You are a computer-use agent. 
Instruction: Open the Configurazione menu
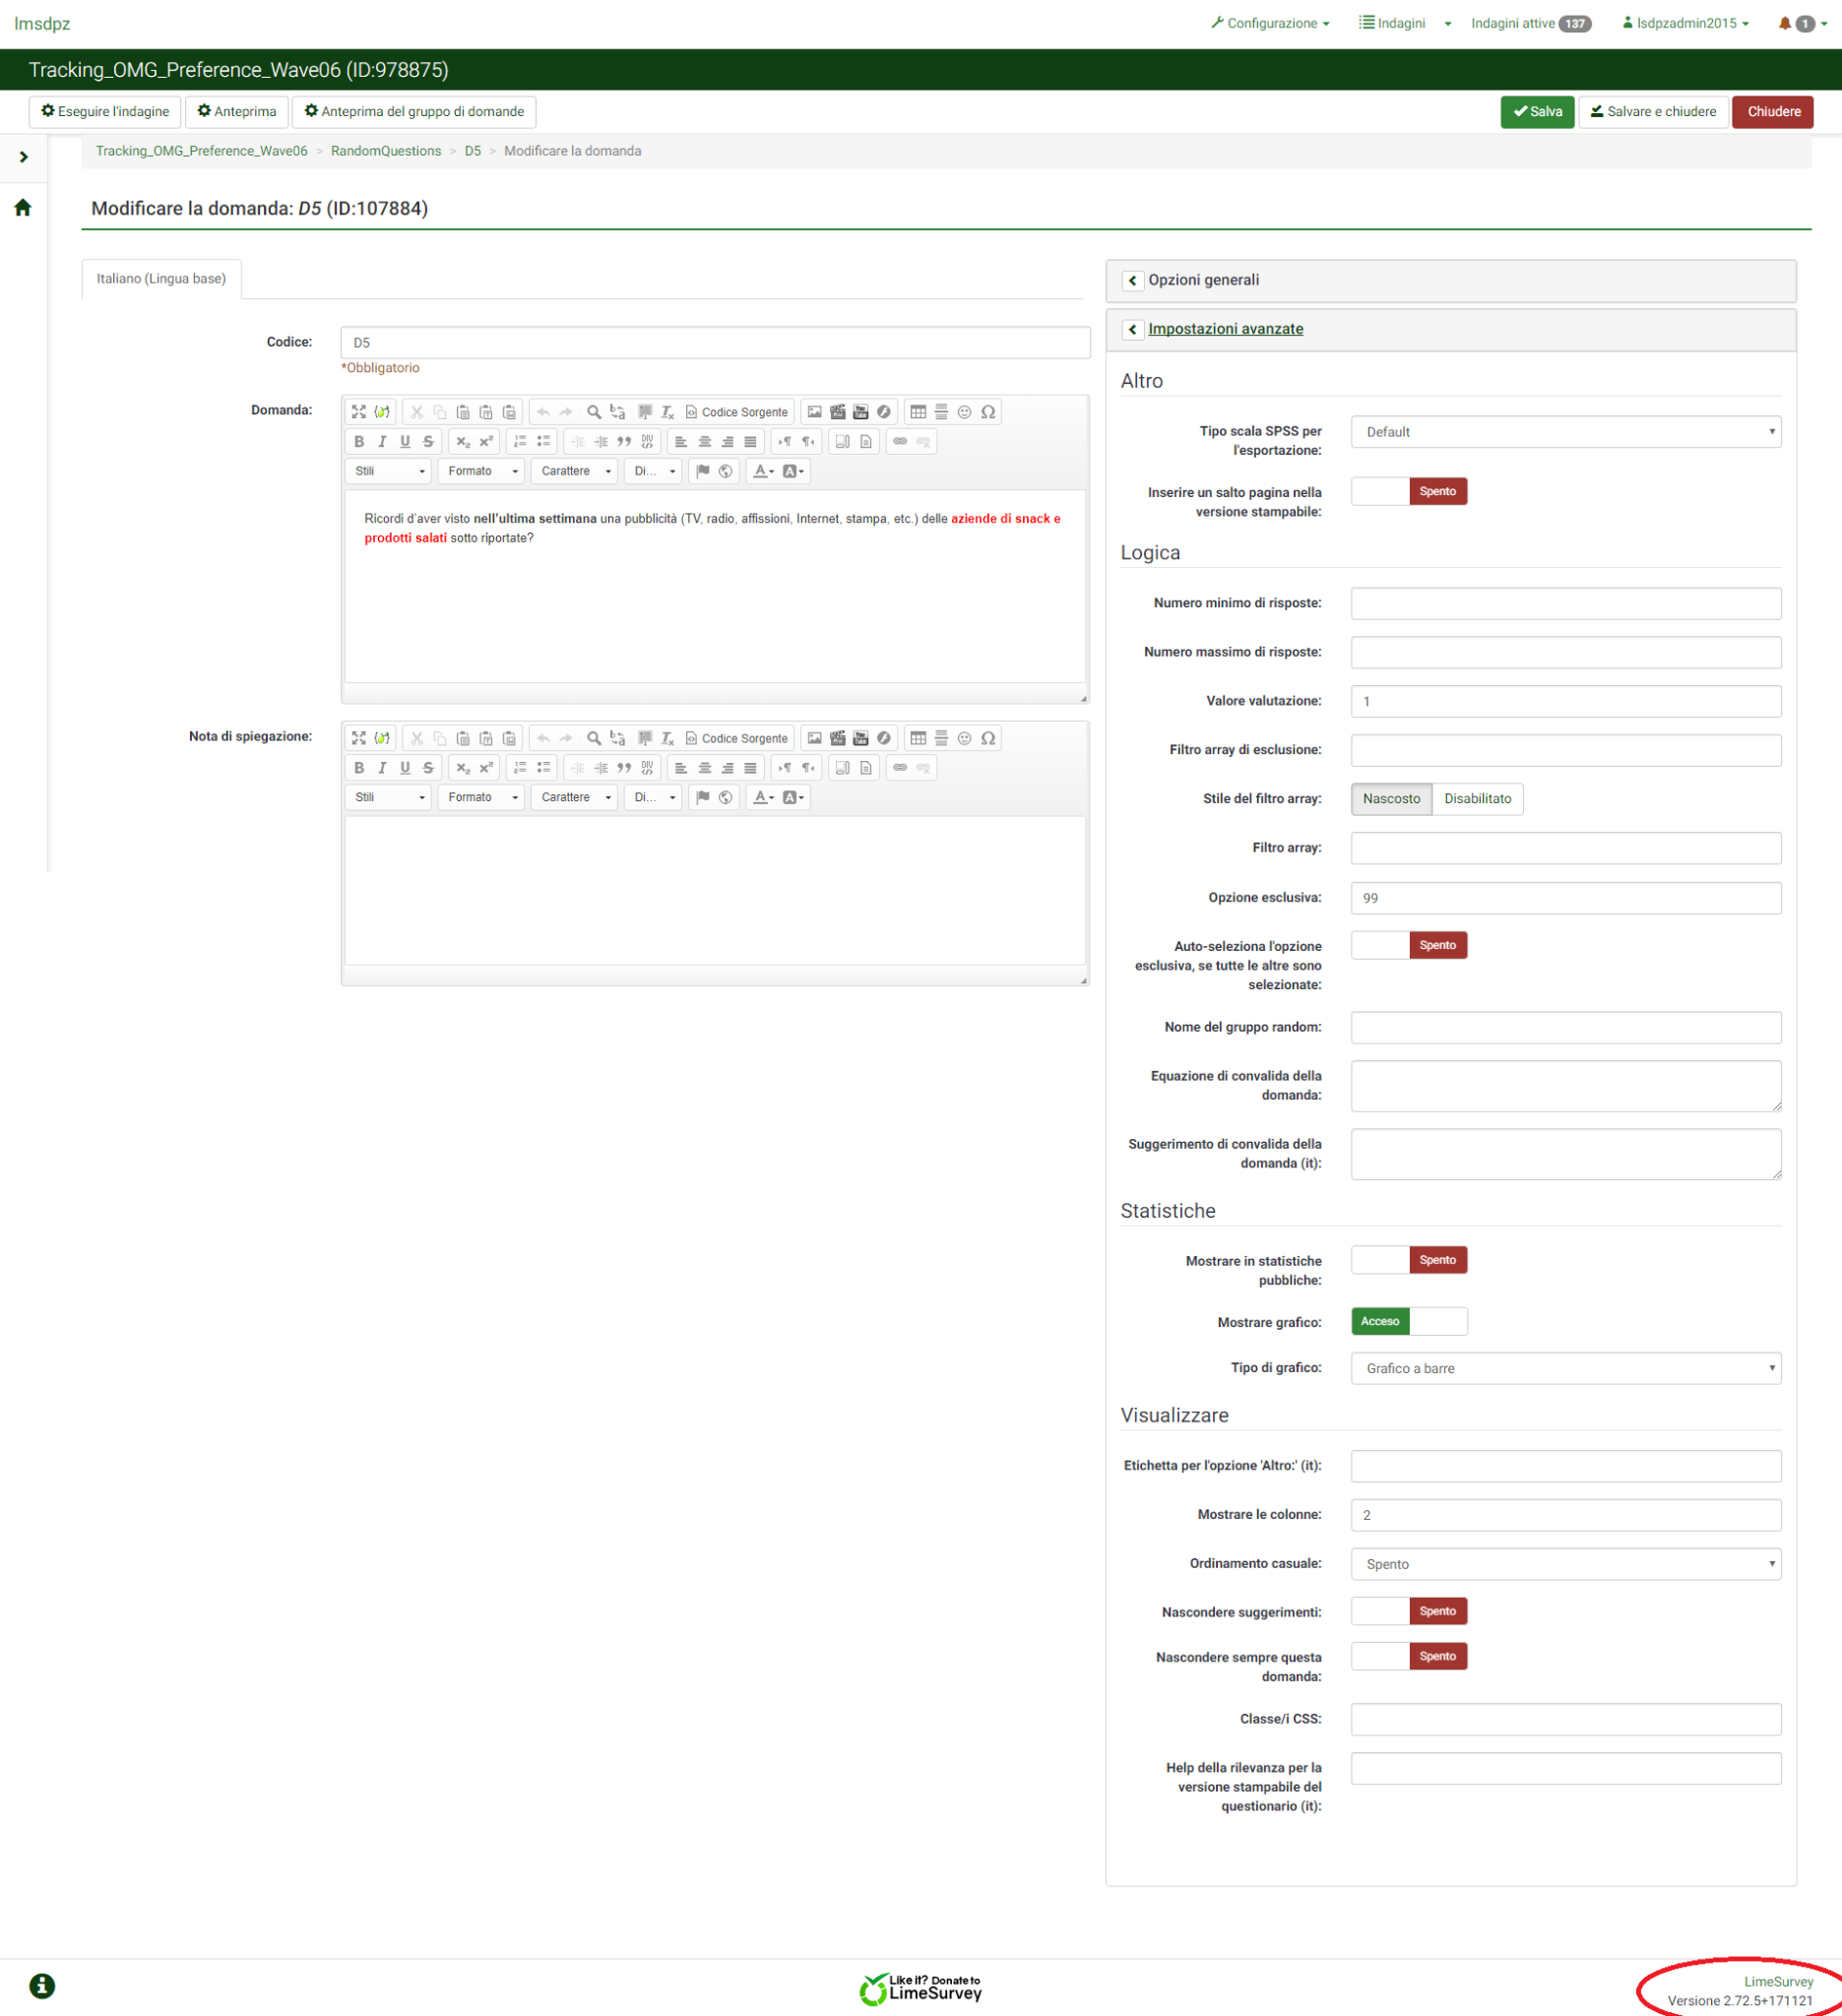click(x=1270, y=23)
